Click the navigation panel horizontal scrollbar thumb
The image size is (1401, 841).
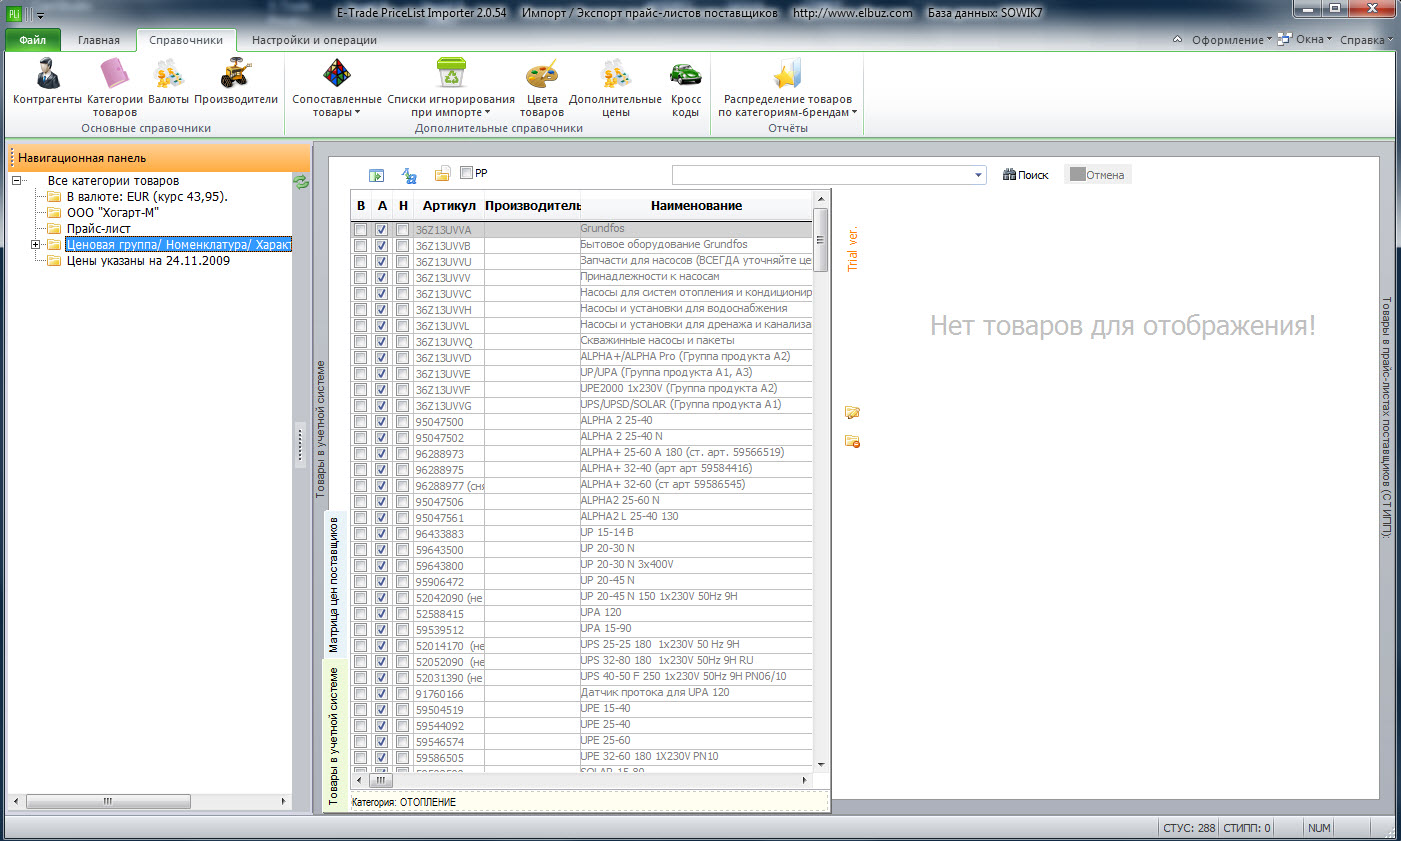point(108,802)
